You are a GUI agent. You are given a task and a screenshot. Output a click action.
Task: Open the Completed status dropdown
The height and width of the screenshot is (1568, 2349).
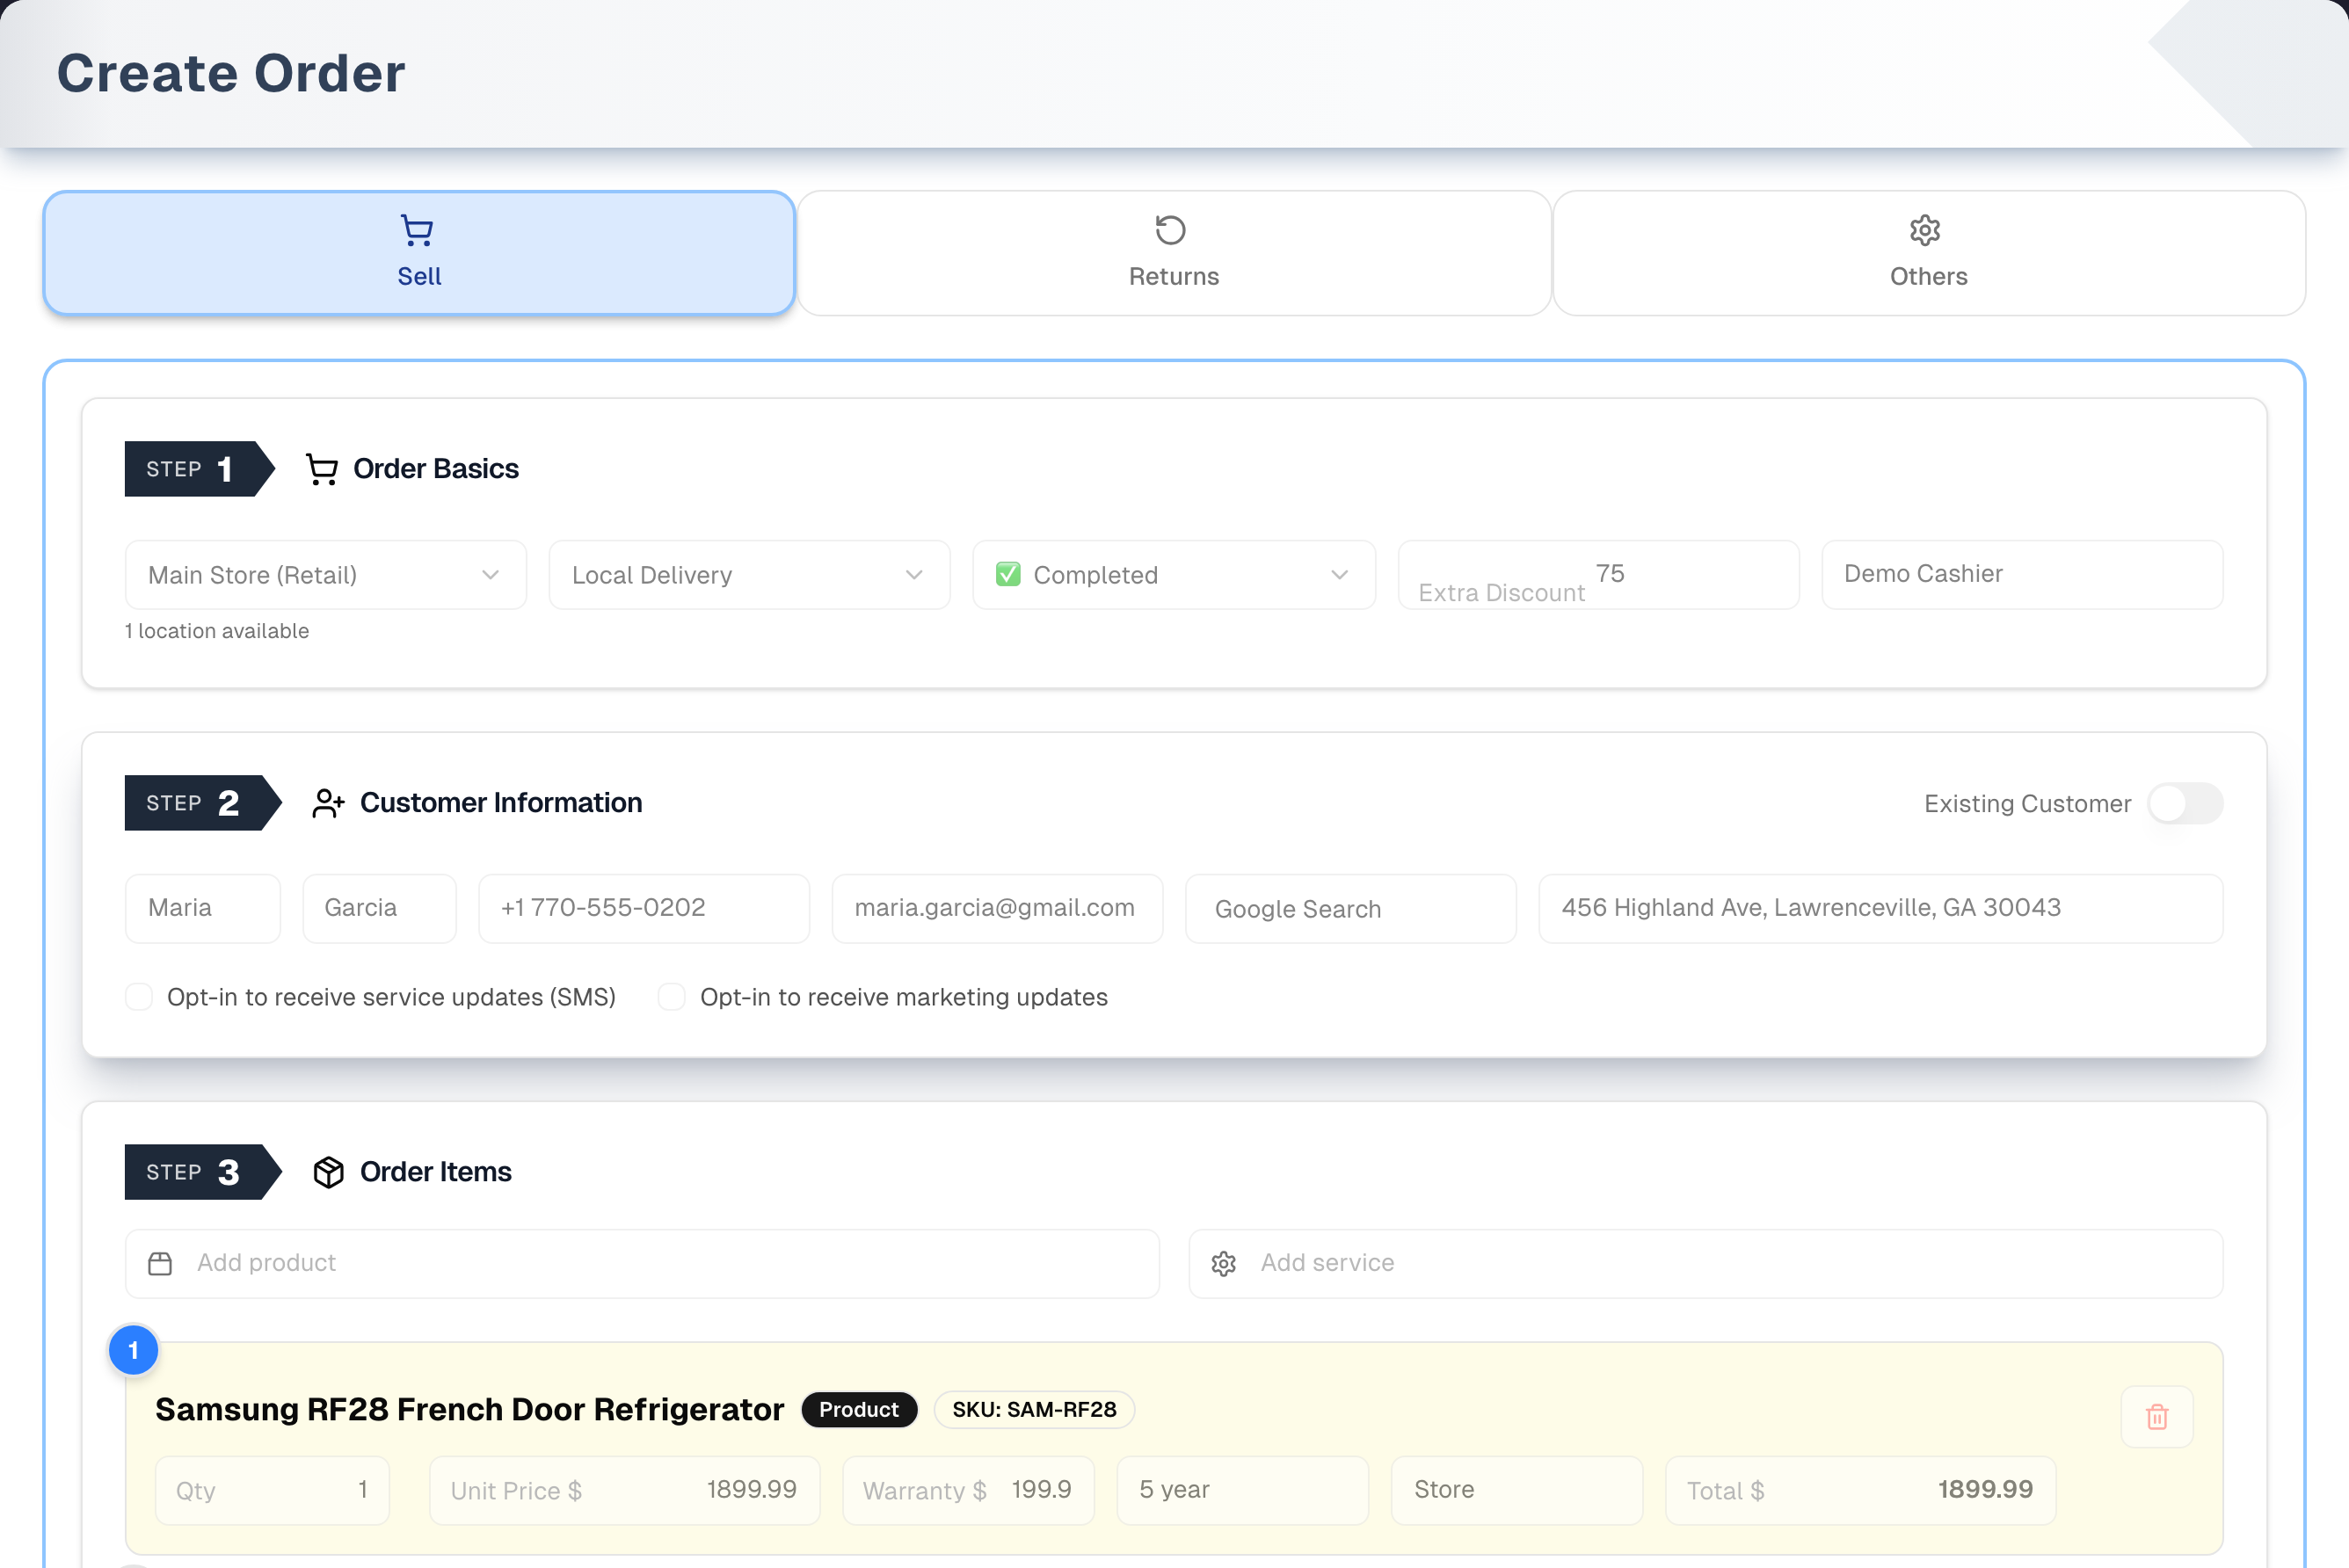tap(1174, 575)
